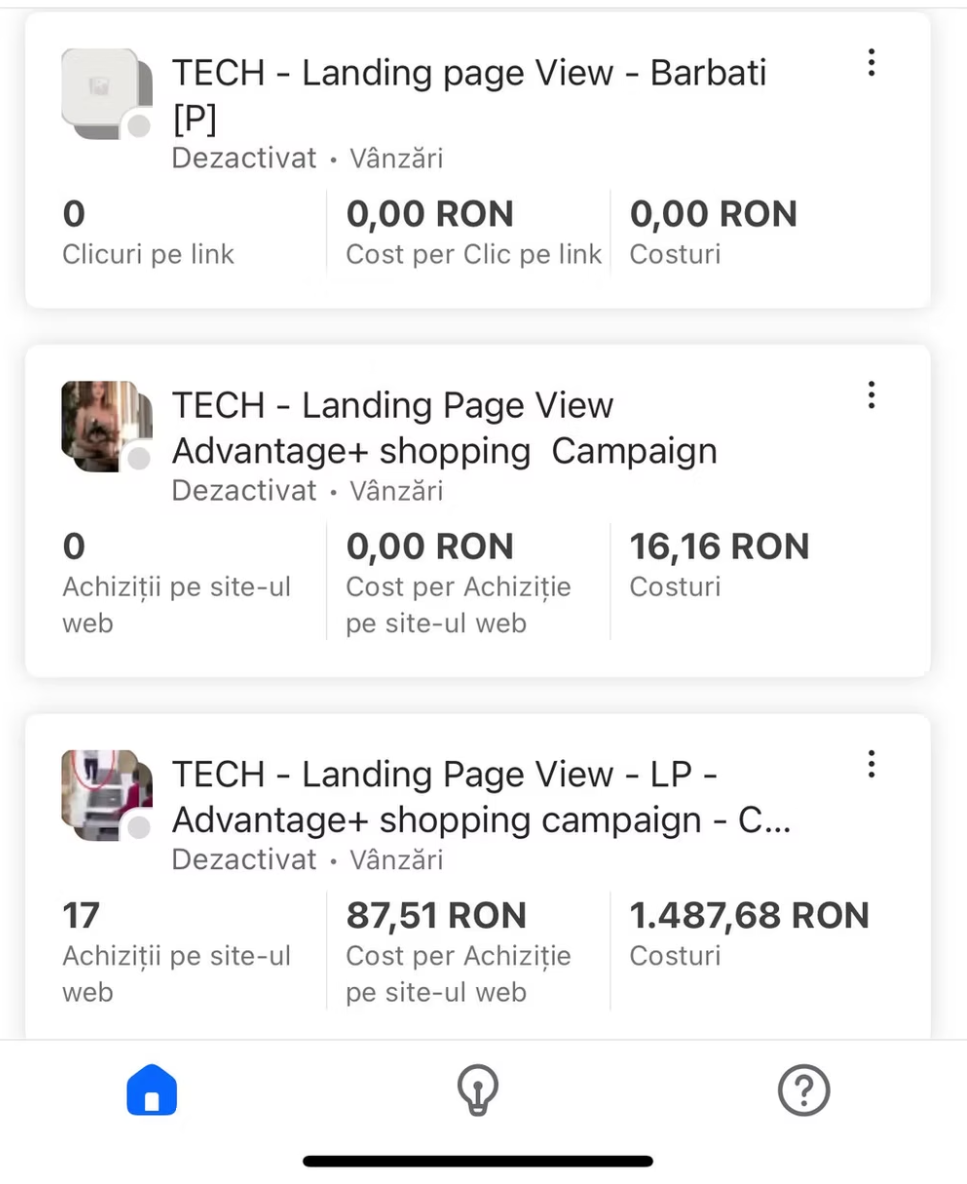The width and height of the screenshot is (967, 1184).
Task: Tap the question mark help icon
Action: tap(804, 1089)
